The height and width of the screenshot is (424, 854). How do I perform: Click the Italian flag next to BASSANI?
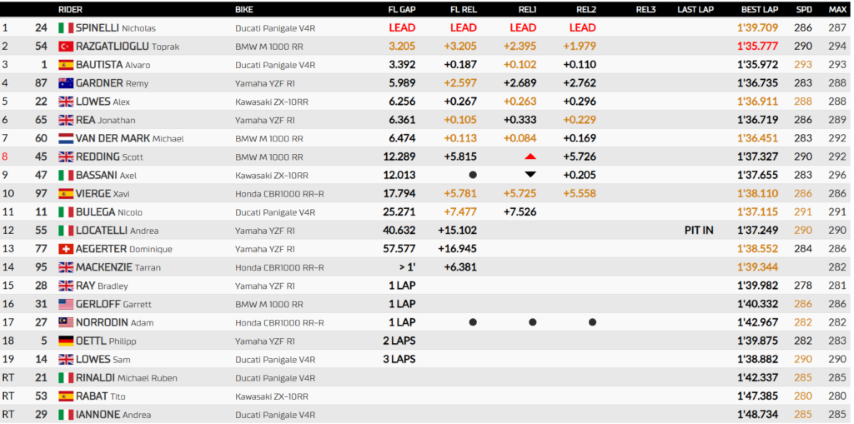[x=66, y=175]
